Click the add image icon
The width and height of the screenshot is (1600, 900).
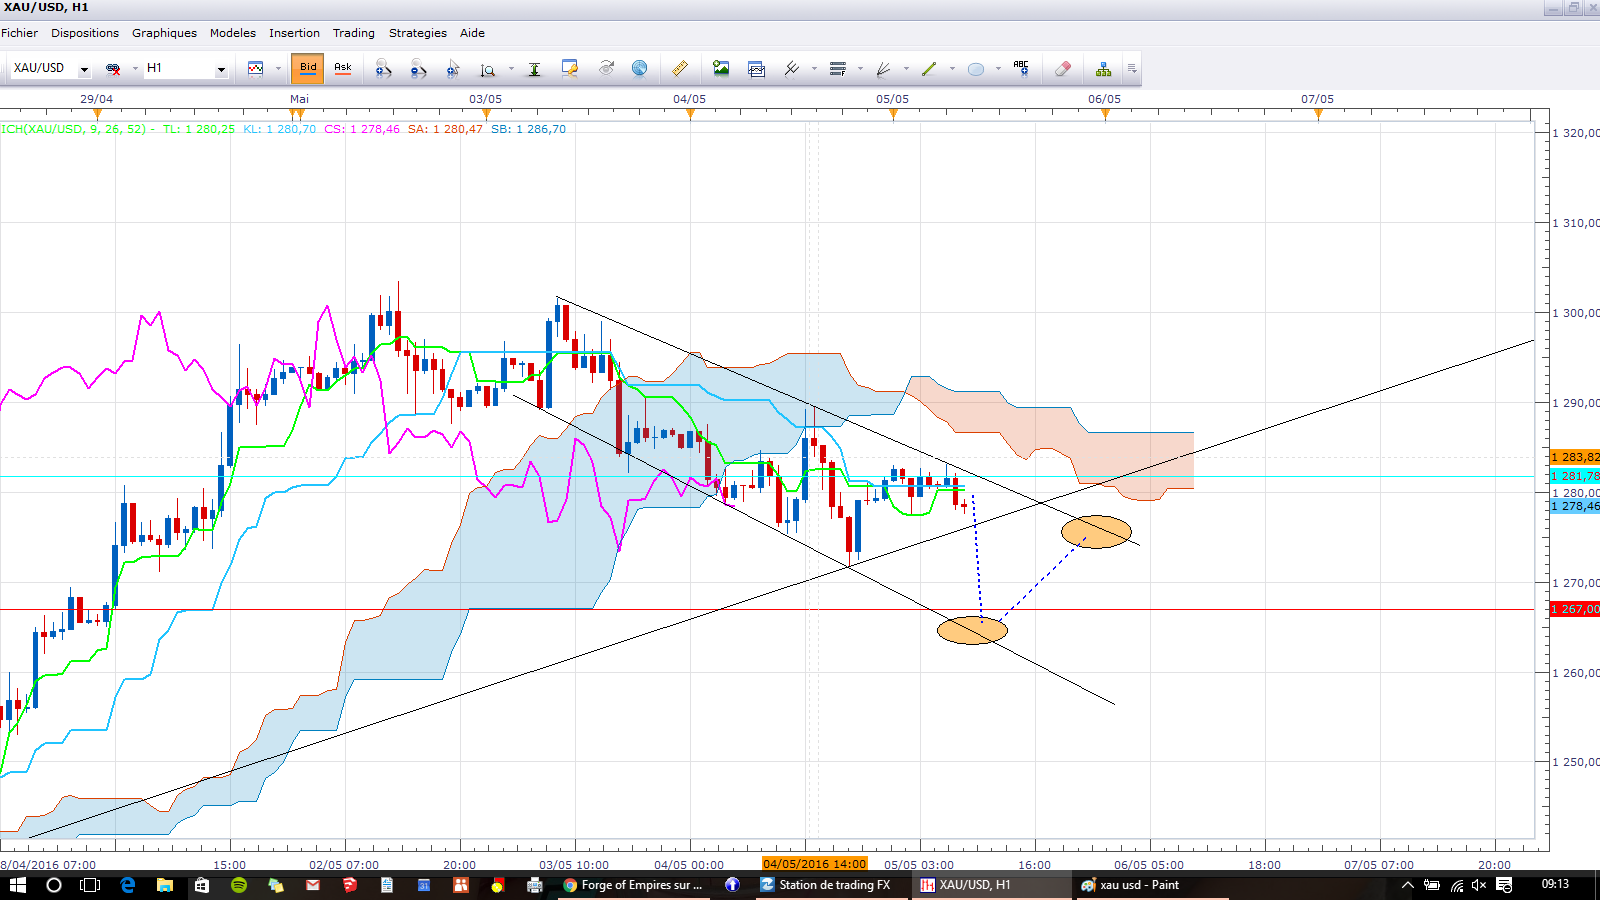tap(721, 68)
